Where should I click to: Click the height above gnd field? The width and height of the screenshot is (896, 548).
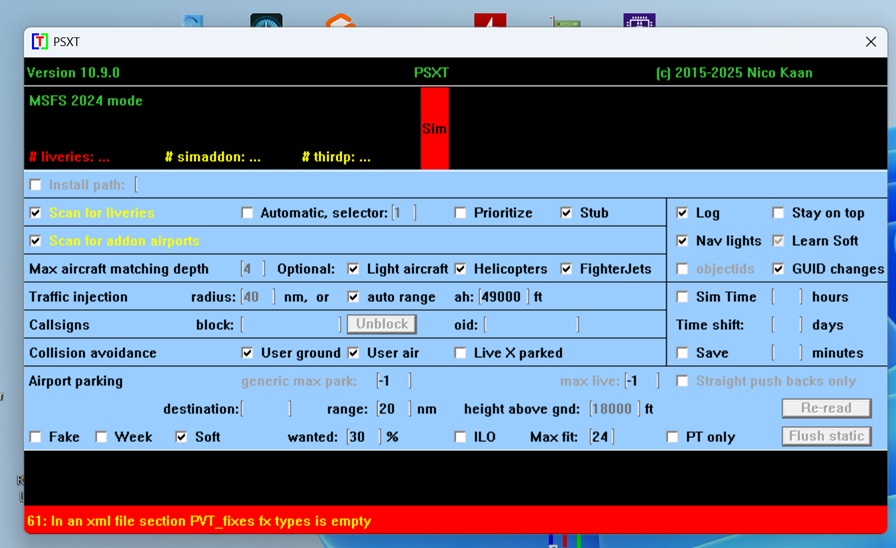[615, 409]
